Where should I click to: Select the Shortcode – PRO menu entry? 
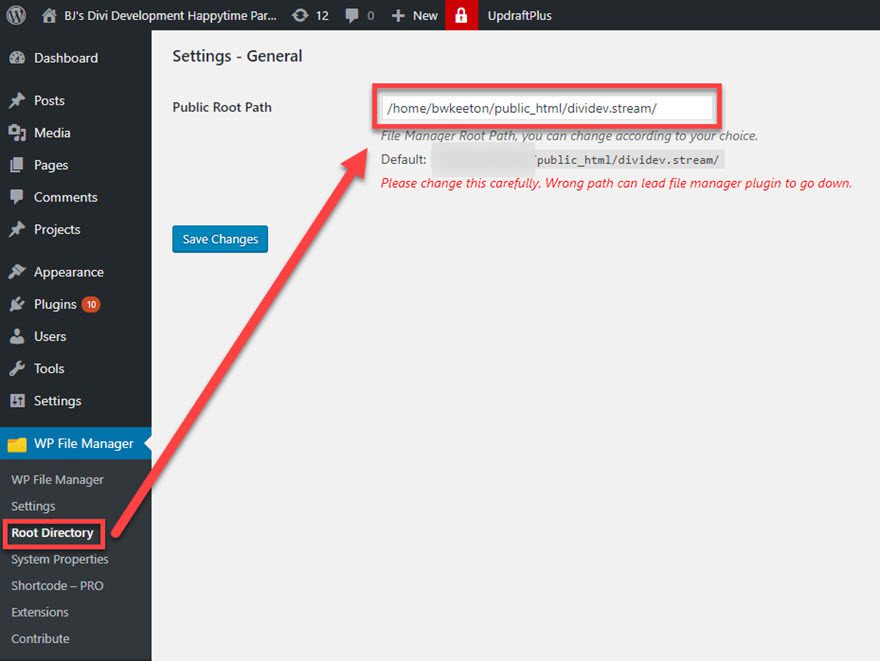[x=55, y=586]
